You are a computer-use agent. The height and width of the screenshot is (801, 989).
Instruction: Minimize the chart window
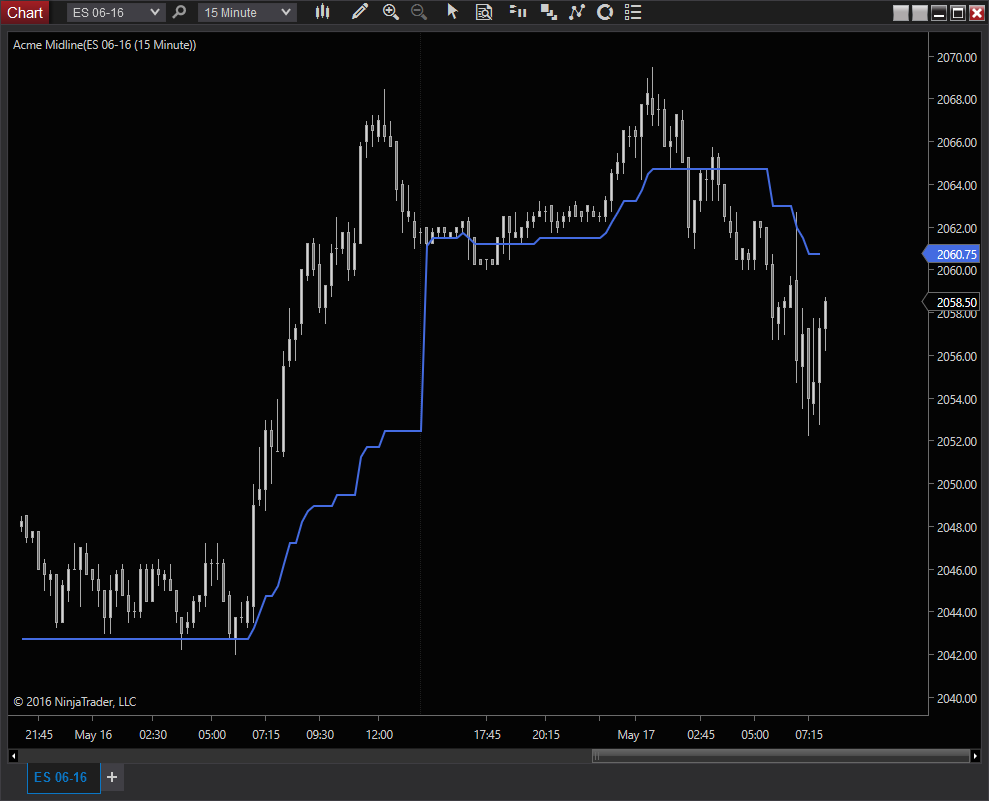[x=939, y=13]
